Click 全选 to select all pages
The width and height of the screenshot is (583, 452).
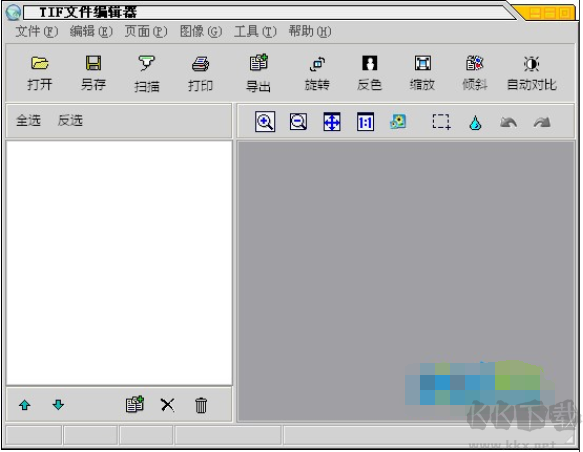tap(28, 120)
